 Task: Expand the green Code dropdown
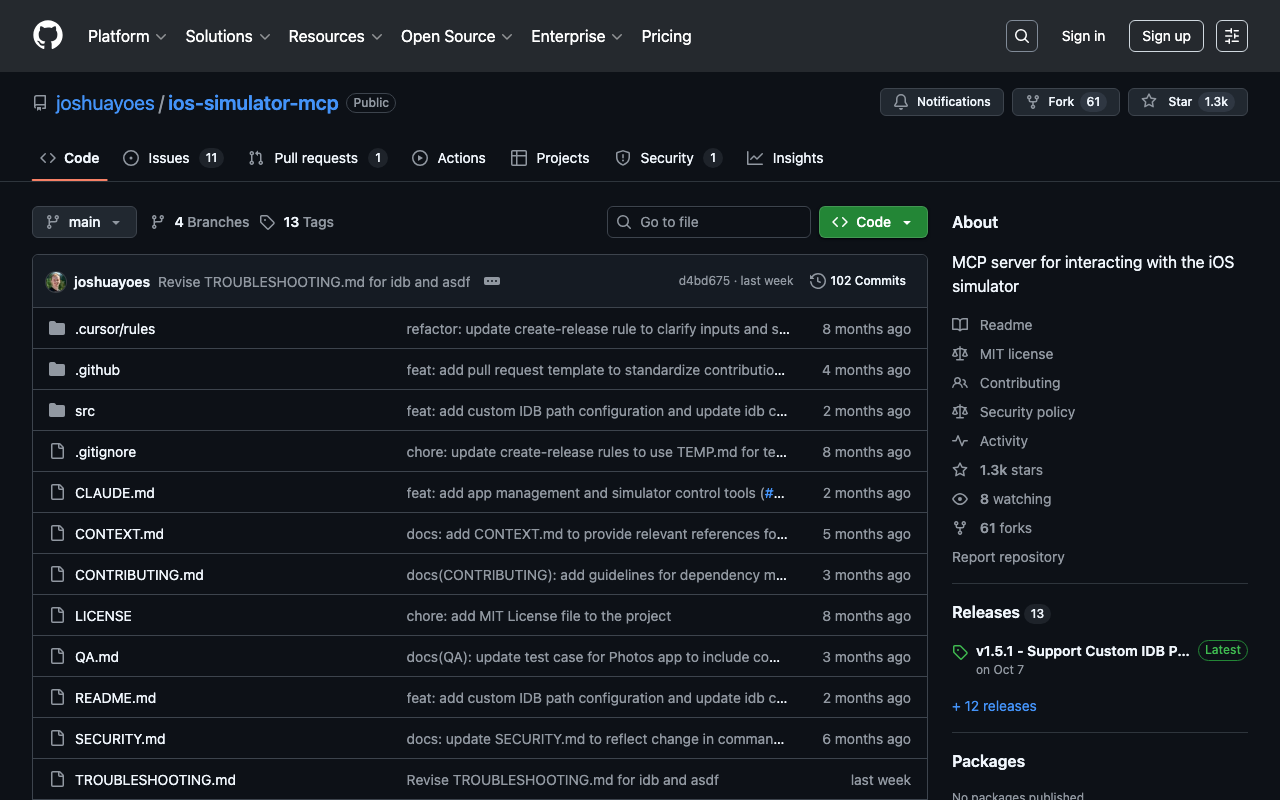pyautogui.click(x=872, y=222)
